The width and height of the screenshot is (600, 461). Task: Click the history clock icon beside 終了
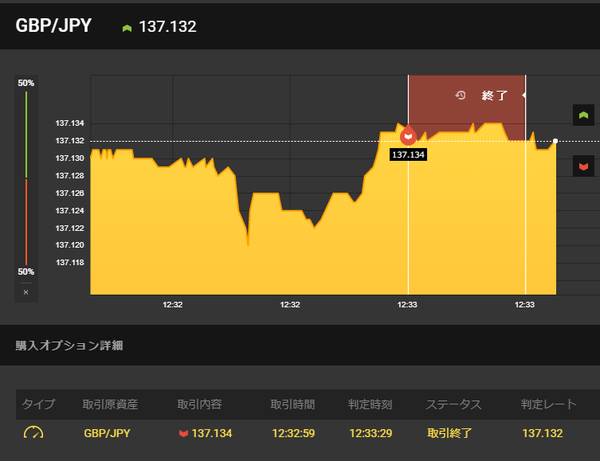pyautogui.click(x=460, y=95)
